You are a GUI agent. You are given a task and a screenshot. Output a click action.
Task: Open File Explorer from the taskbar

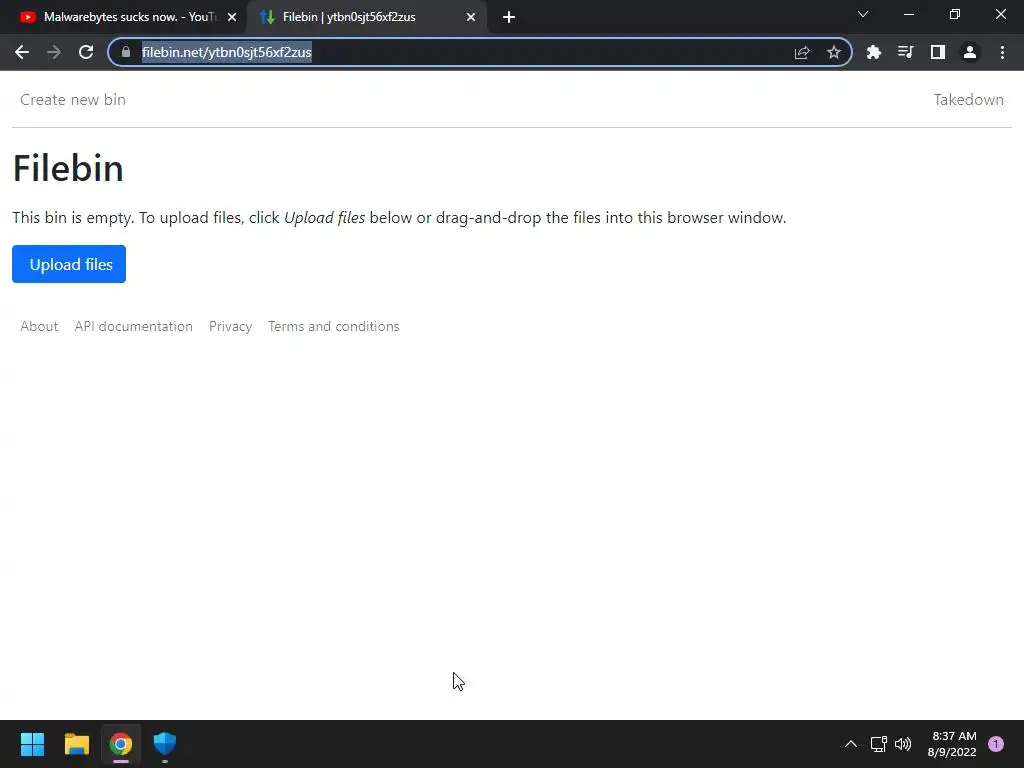(x=76, y=744)
